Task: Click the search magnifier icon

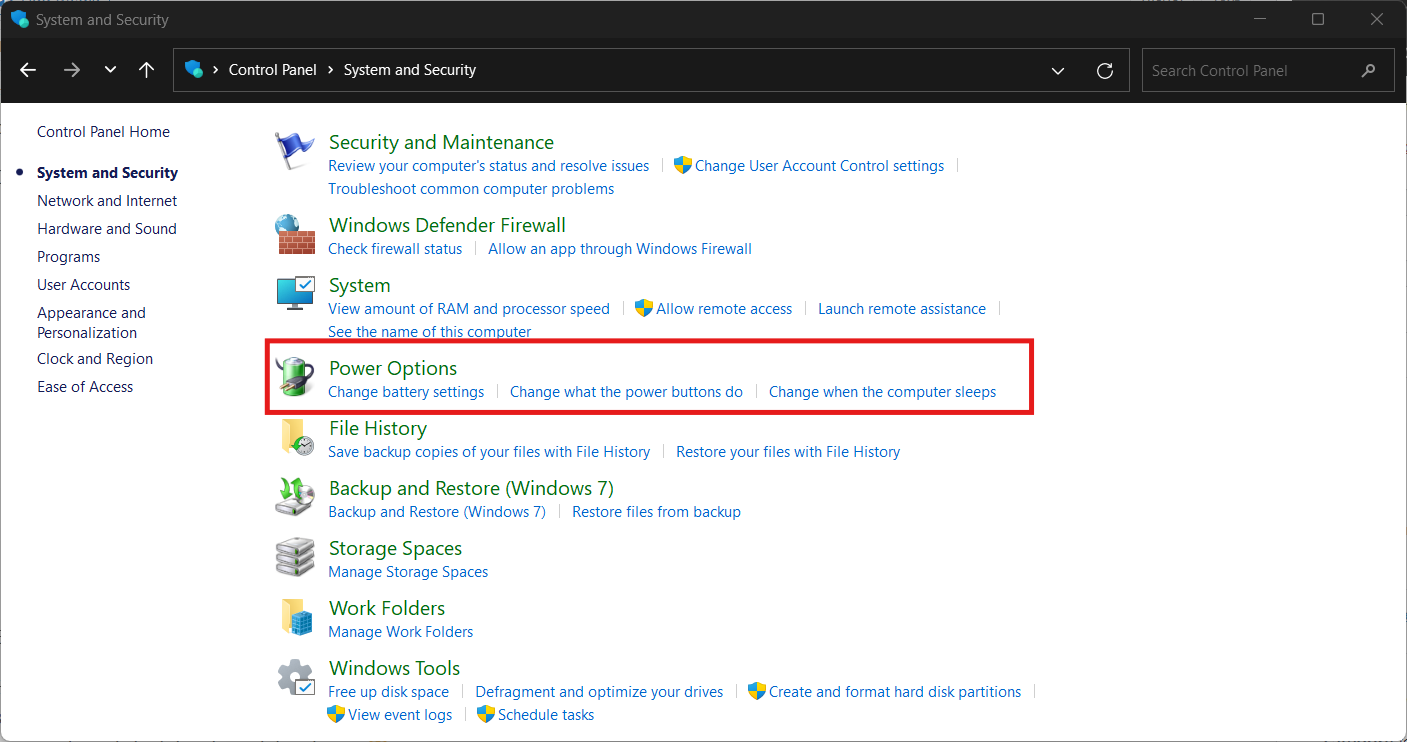Action: point(1369,70)
